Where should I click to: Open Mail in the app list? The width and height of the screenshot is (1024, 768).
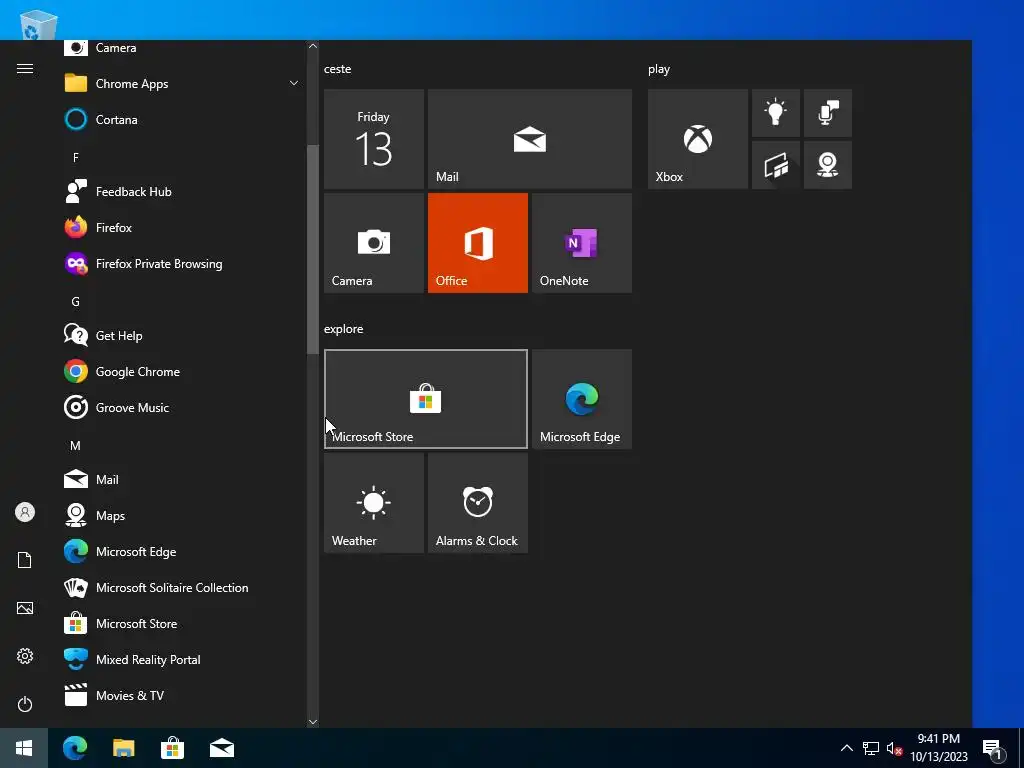click(183, 479)
